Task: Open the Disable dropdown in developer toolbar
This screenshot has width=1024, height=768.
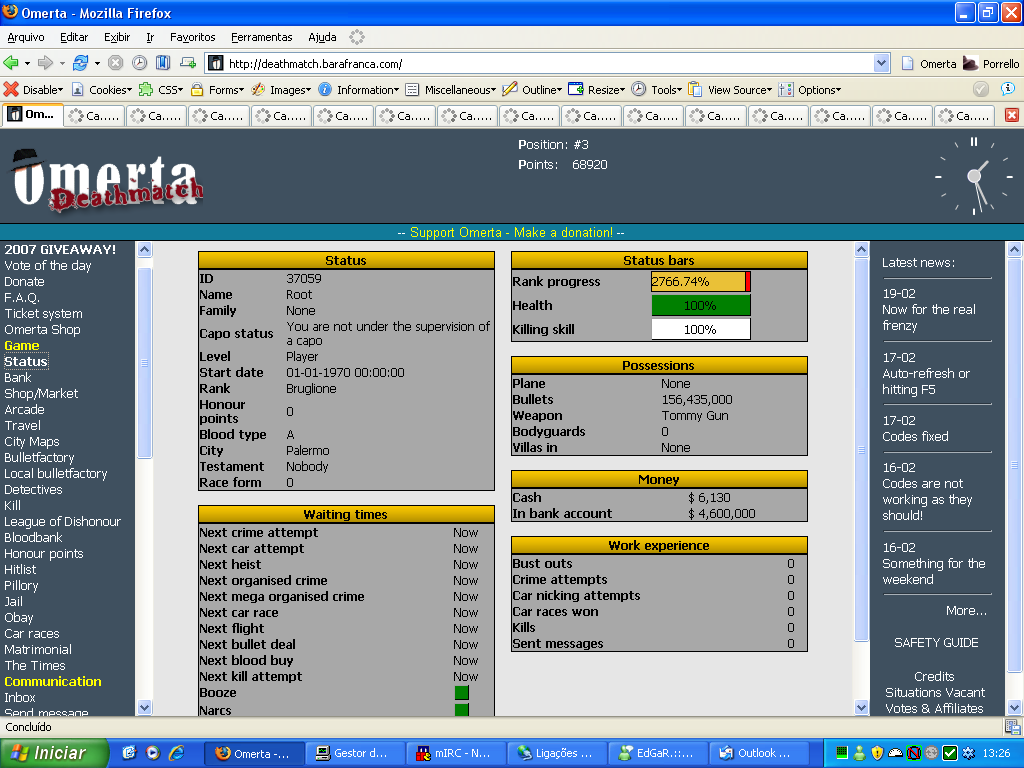Action: click(x=34, y=89)
